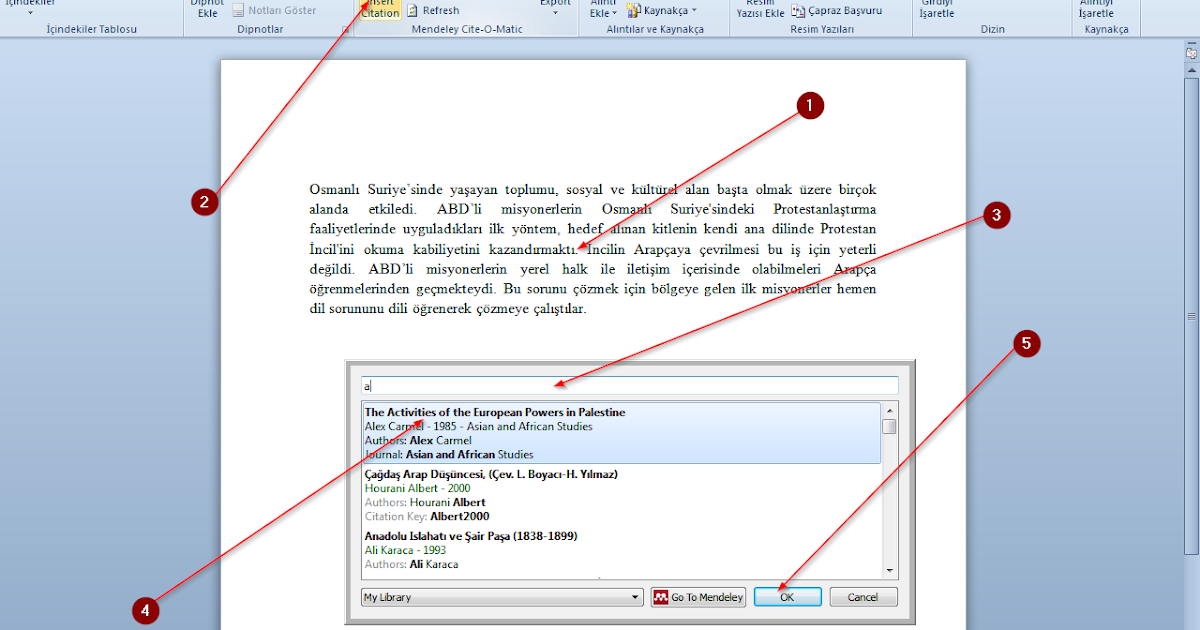This screenshot has width=1200, height=630.
Task: Click 'Ali Karaca - 1993' line
Action: (406, 550)
